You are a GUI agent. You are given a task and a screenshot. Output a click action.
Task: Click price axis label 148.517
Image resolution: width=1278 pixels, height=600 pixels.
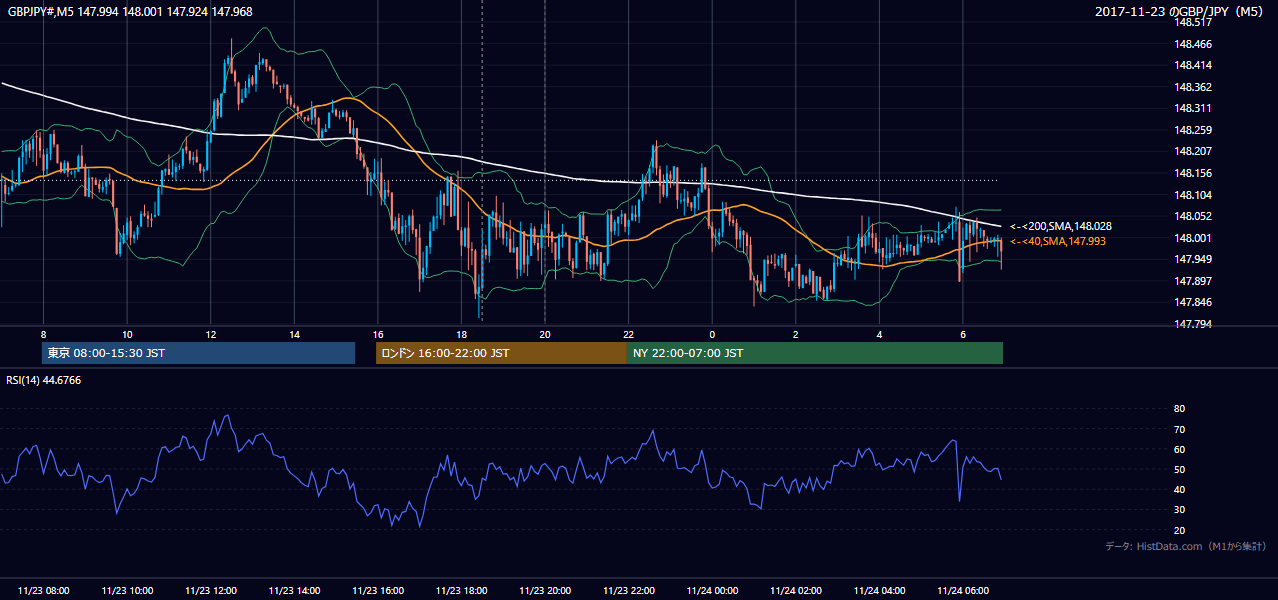coord(1194,22)
